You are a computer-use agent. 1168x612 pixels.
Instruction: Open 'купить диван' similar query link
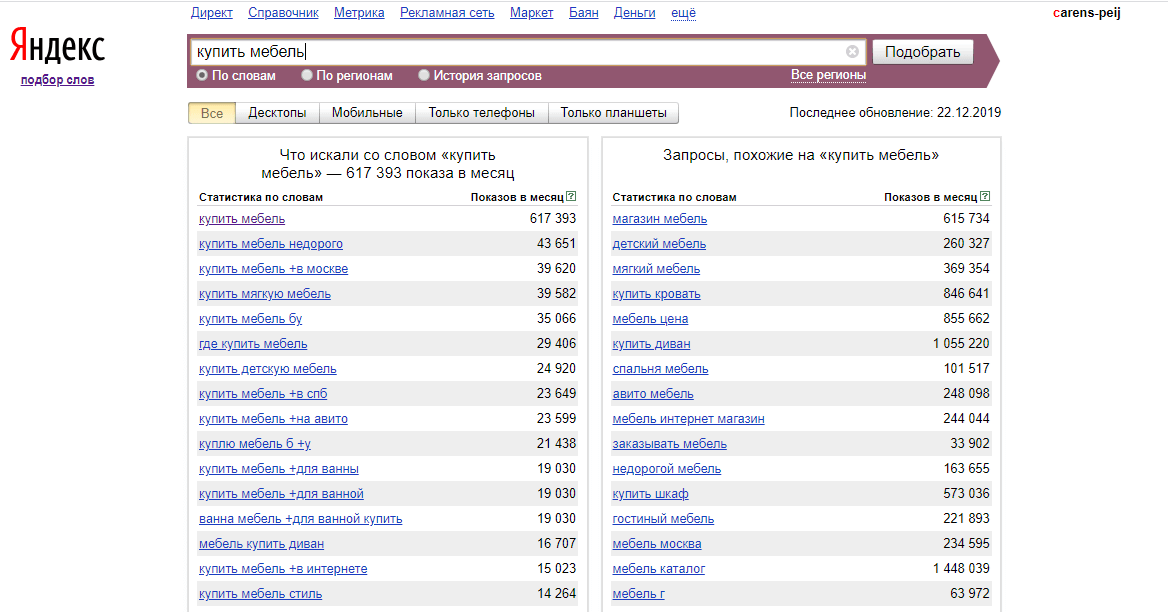(x=651, y=344)
